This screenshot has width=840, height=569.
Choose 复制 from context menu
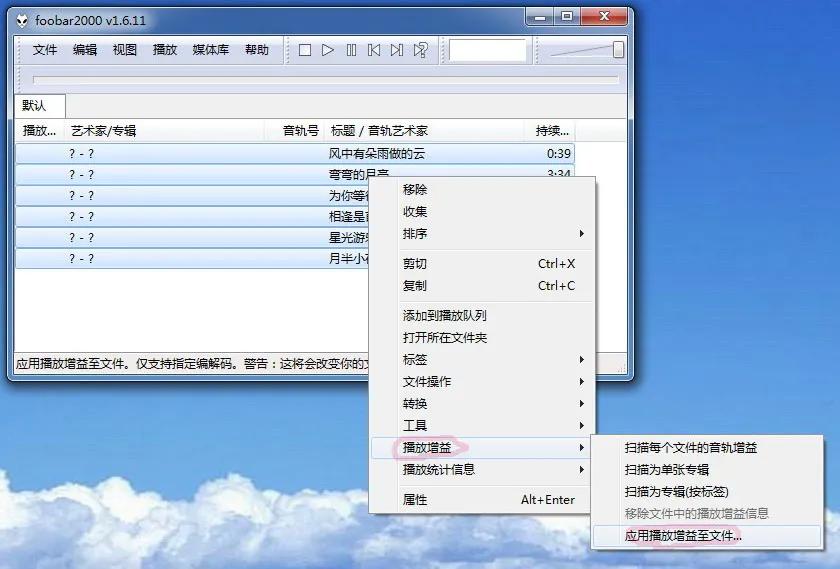tap(482, 286)
